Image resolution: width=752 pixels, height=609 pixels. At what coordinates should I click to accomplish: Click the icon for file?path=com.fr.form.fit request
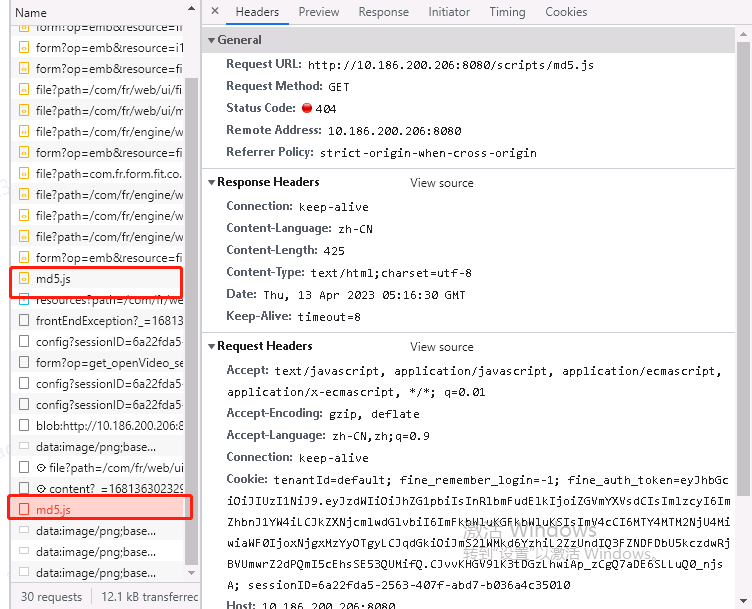[25, 174]
